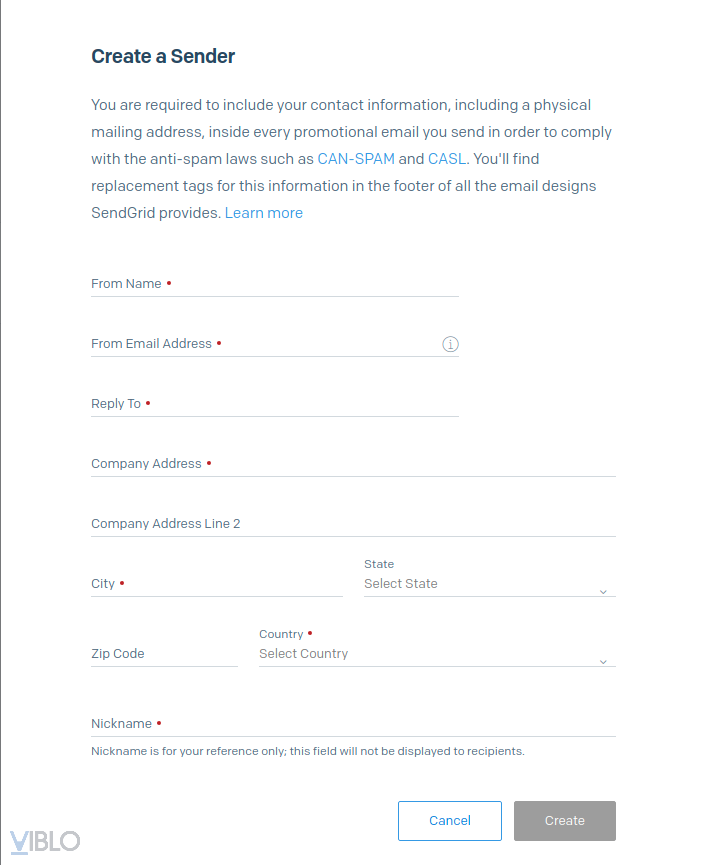Click the Create a Sender heading
704x865 pixels.
click(163, 57)
